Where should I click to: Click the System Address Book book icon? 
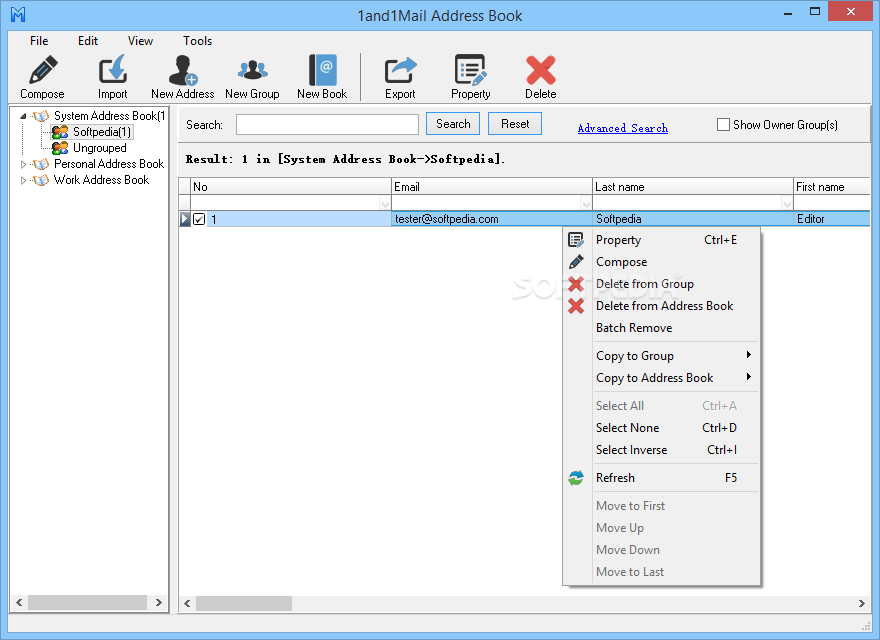pos(41,116)
